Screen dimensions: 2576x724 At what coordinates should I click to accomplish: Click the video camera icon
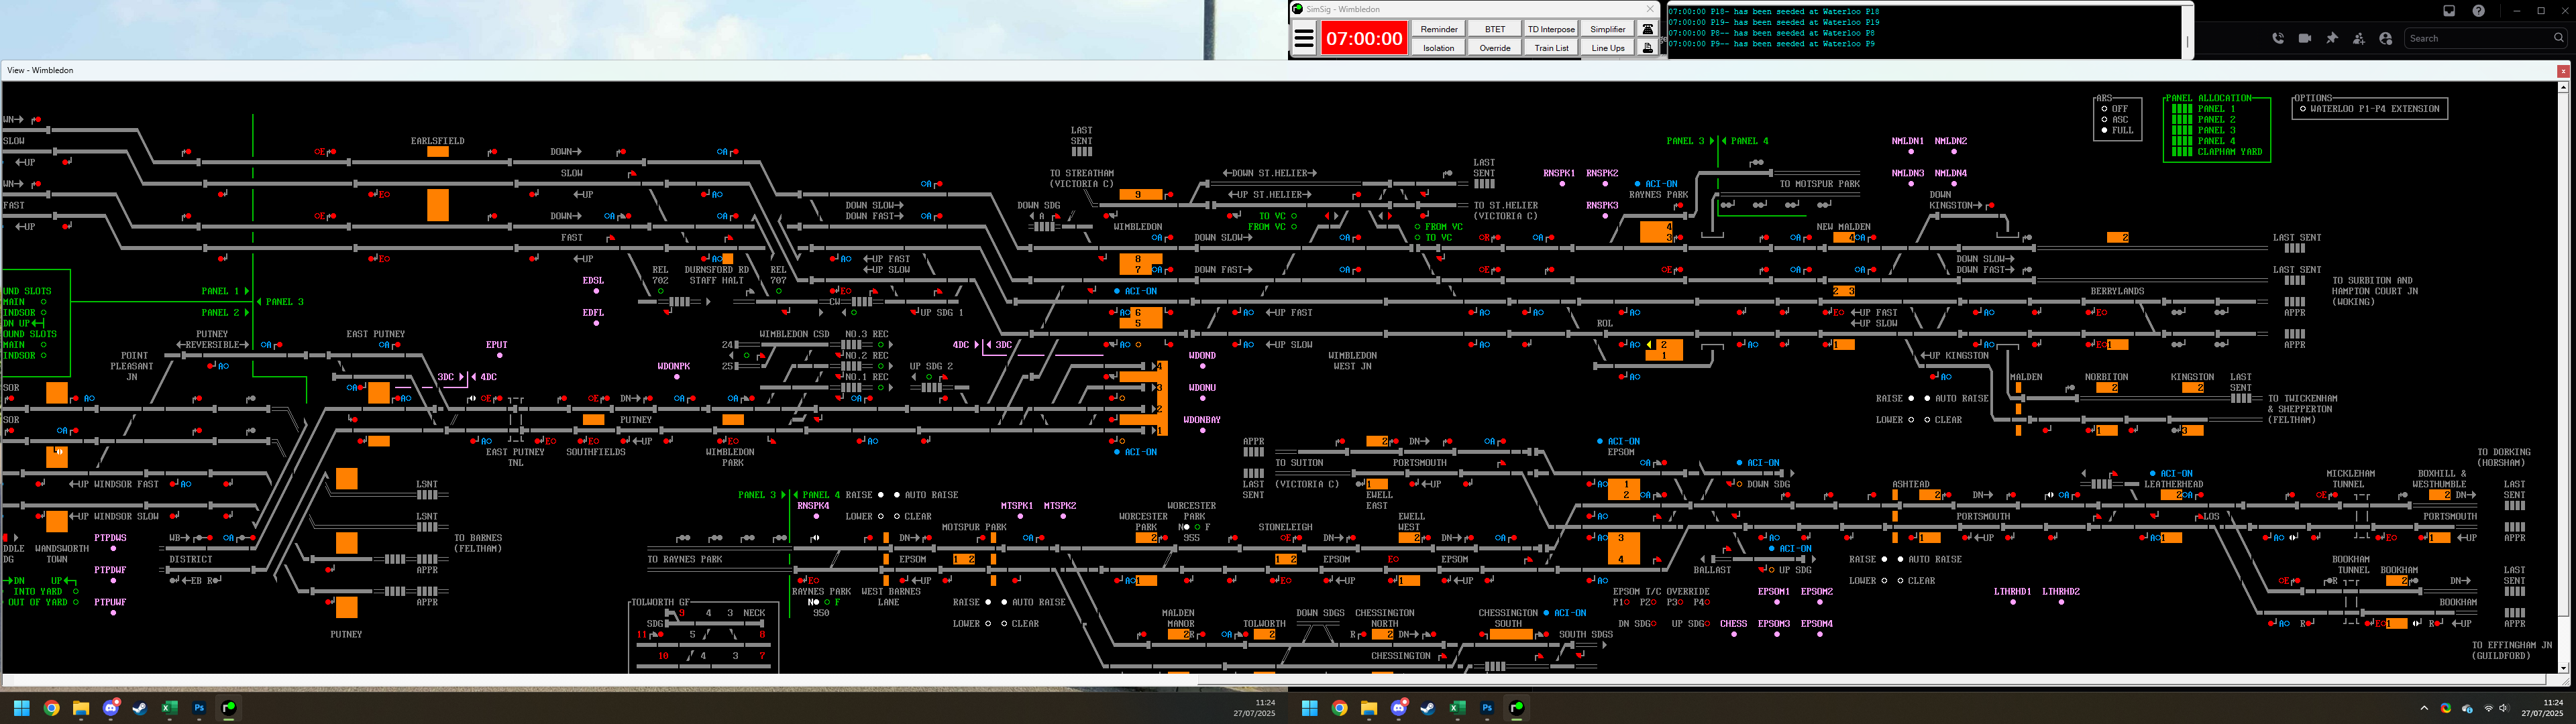tap(2305, 38)
